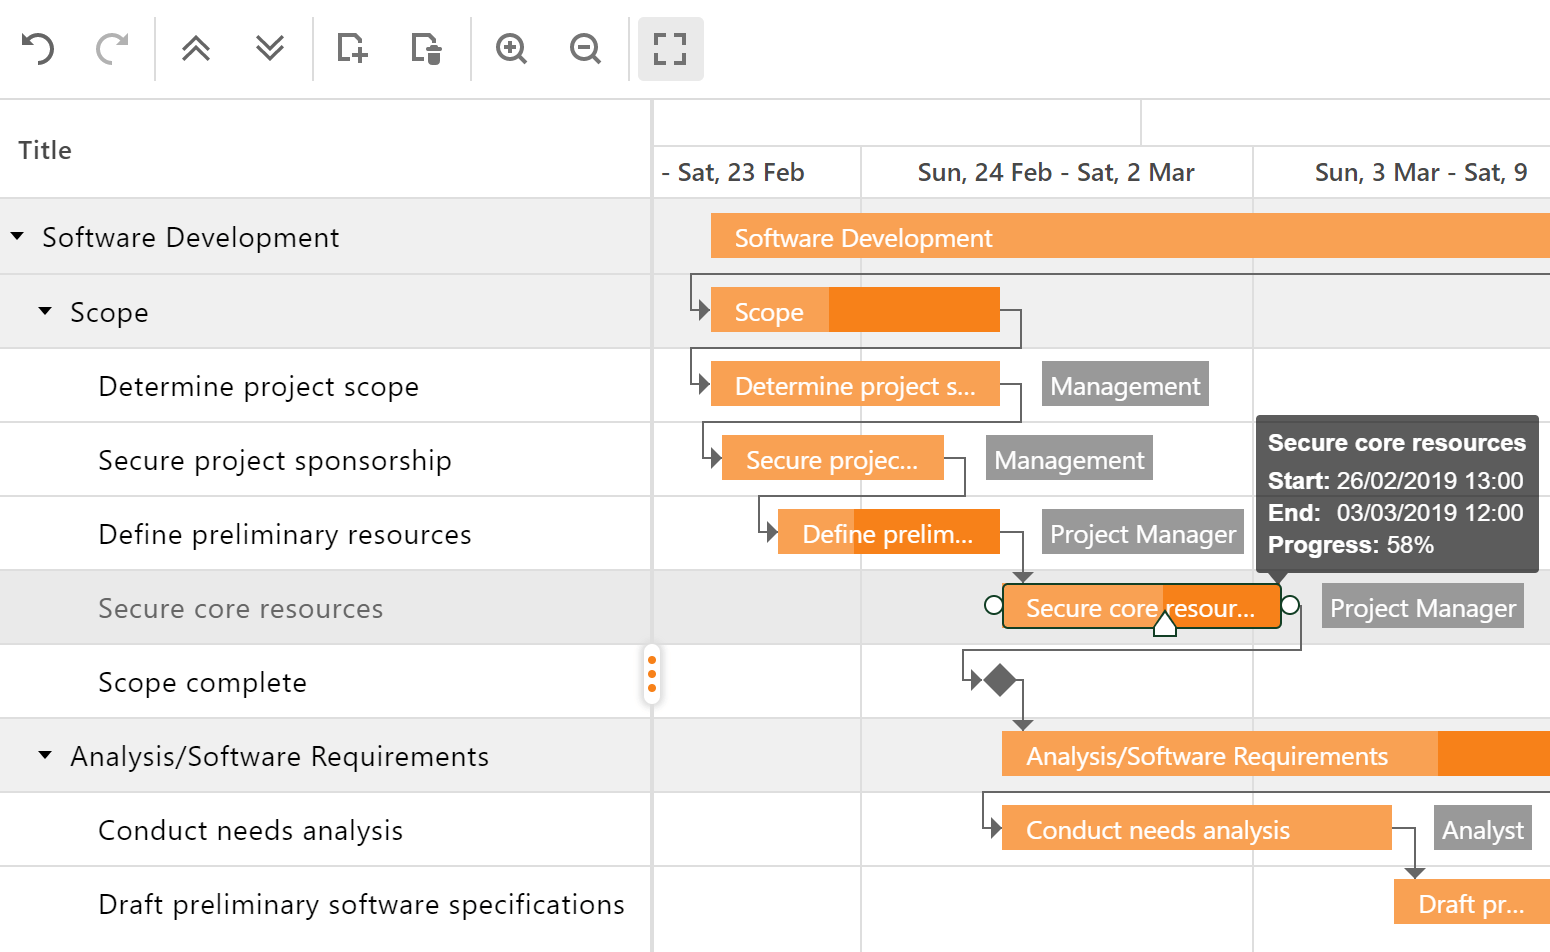Screen dimensions: 1550x952
Task: Click the splitter handle between grid and chart
Action: click(x=651, y=675)
